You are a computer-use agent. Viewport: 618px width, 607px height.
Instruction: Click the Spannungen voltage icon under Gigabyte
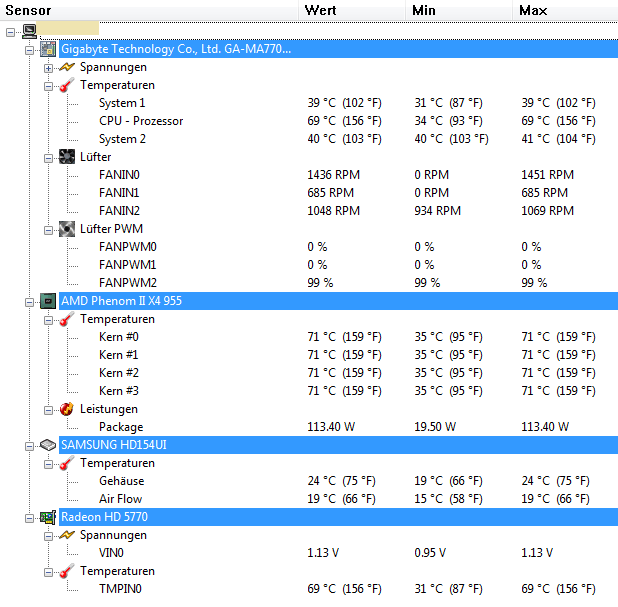[x=67, y=67]
